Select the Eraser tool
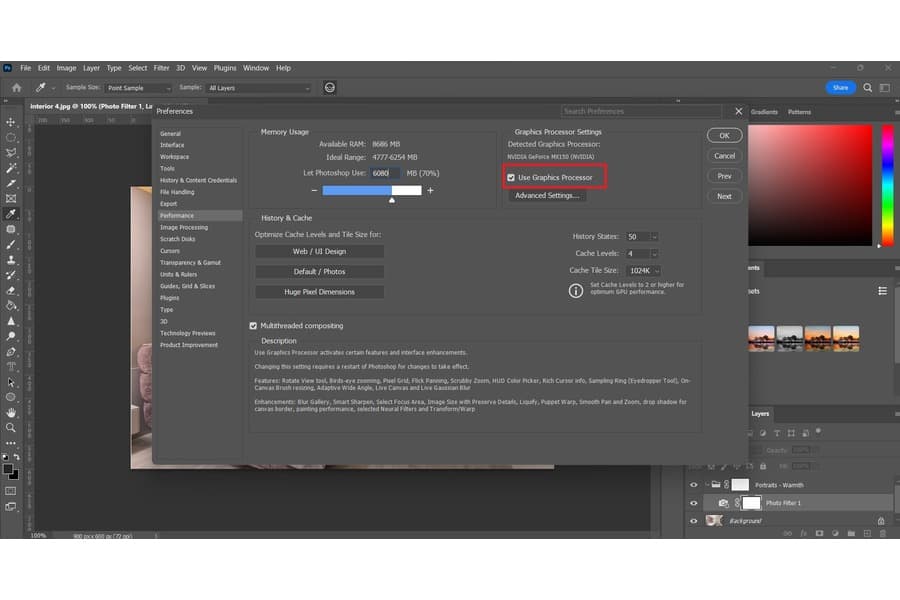 coord(11,291)
